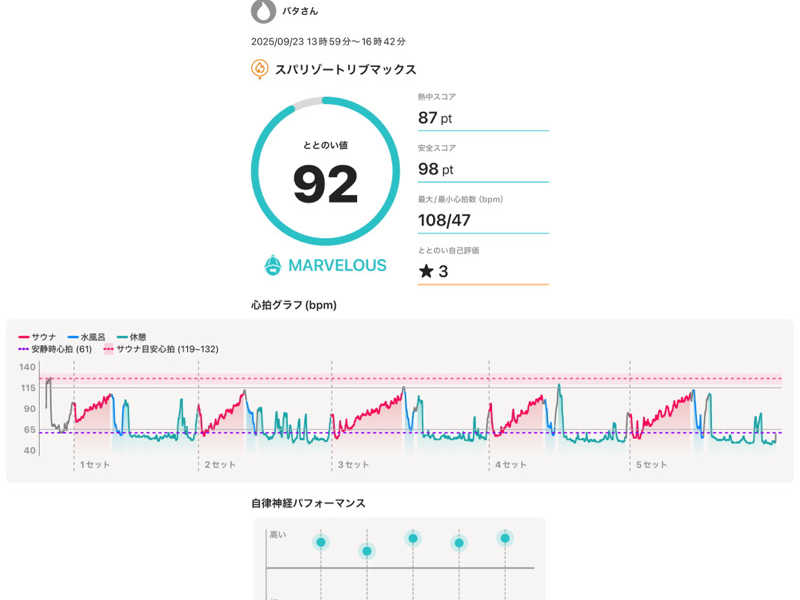Open the スパリゾートリブマックス facility link
Viewport: 800px width, 600px height.
point(345,70)
